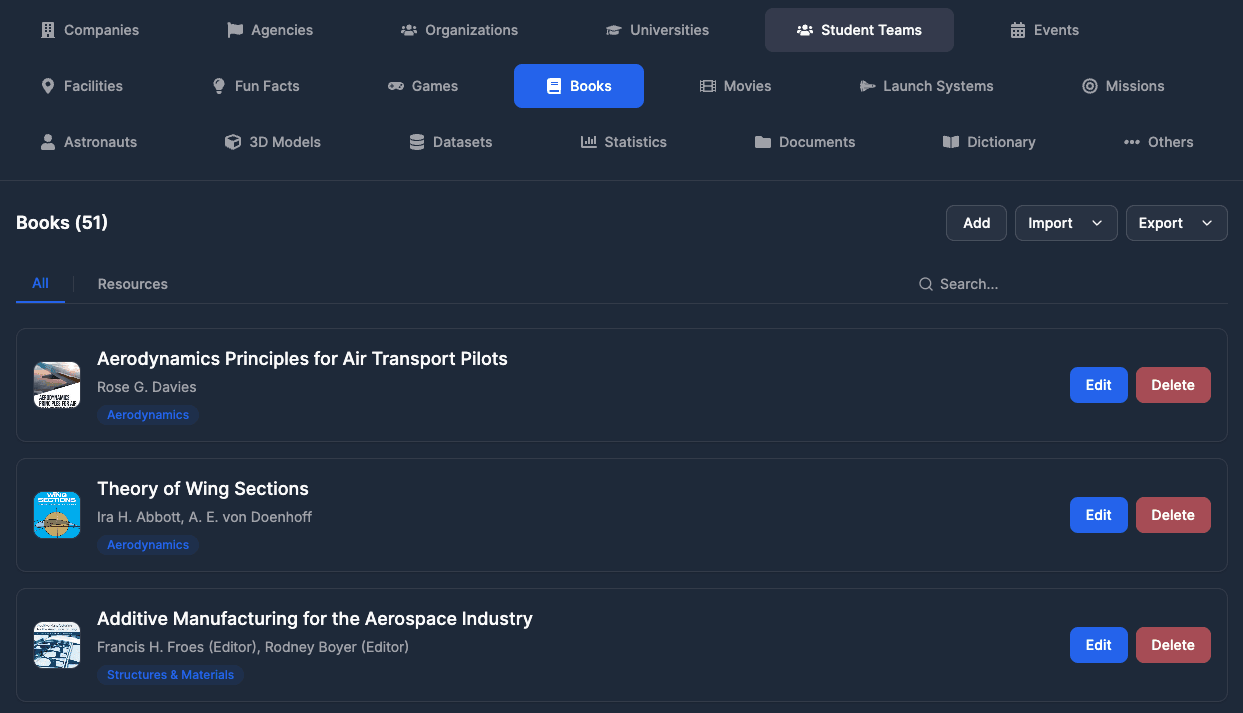Click the rocket icon beside Launch Systems

[x=867, y=86]
